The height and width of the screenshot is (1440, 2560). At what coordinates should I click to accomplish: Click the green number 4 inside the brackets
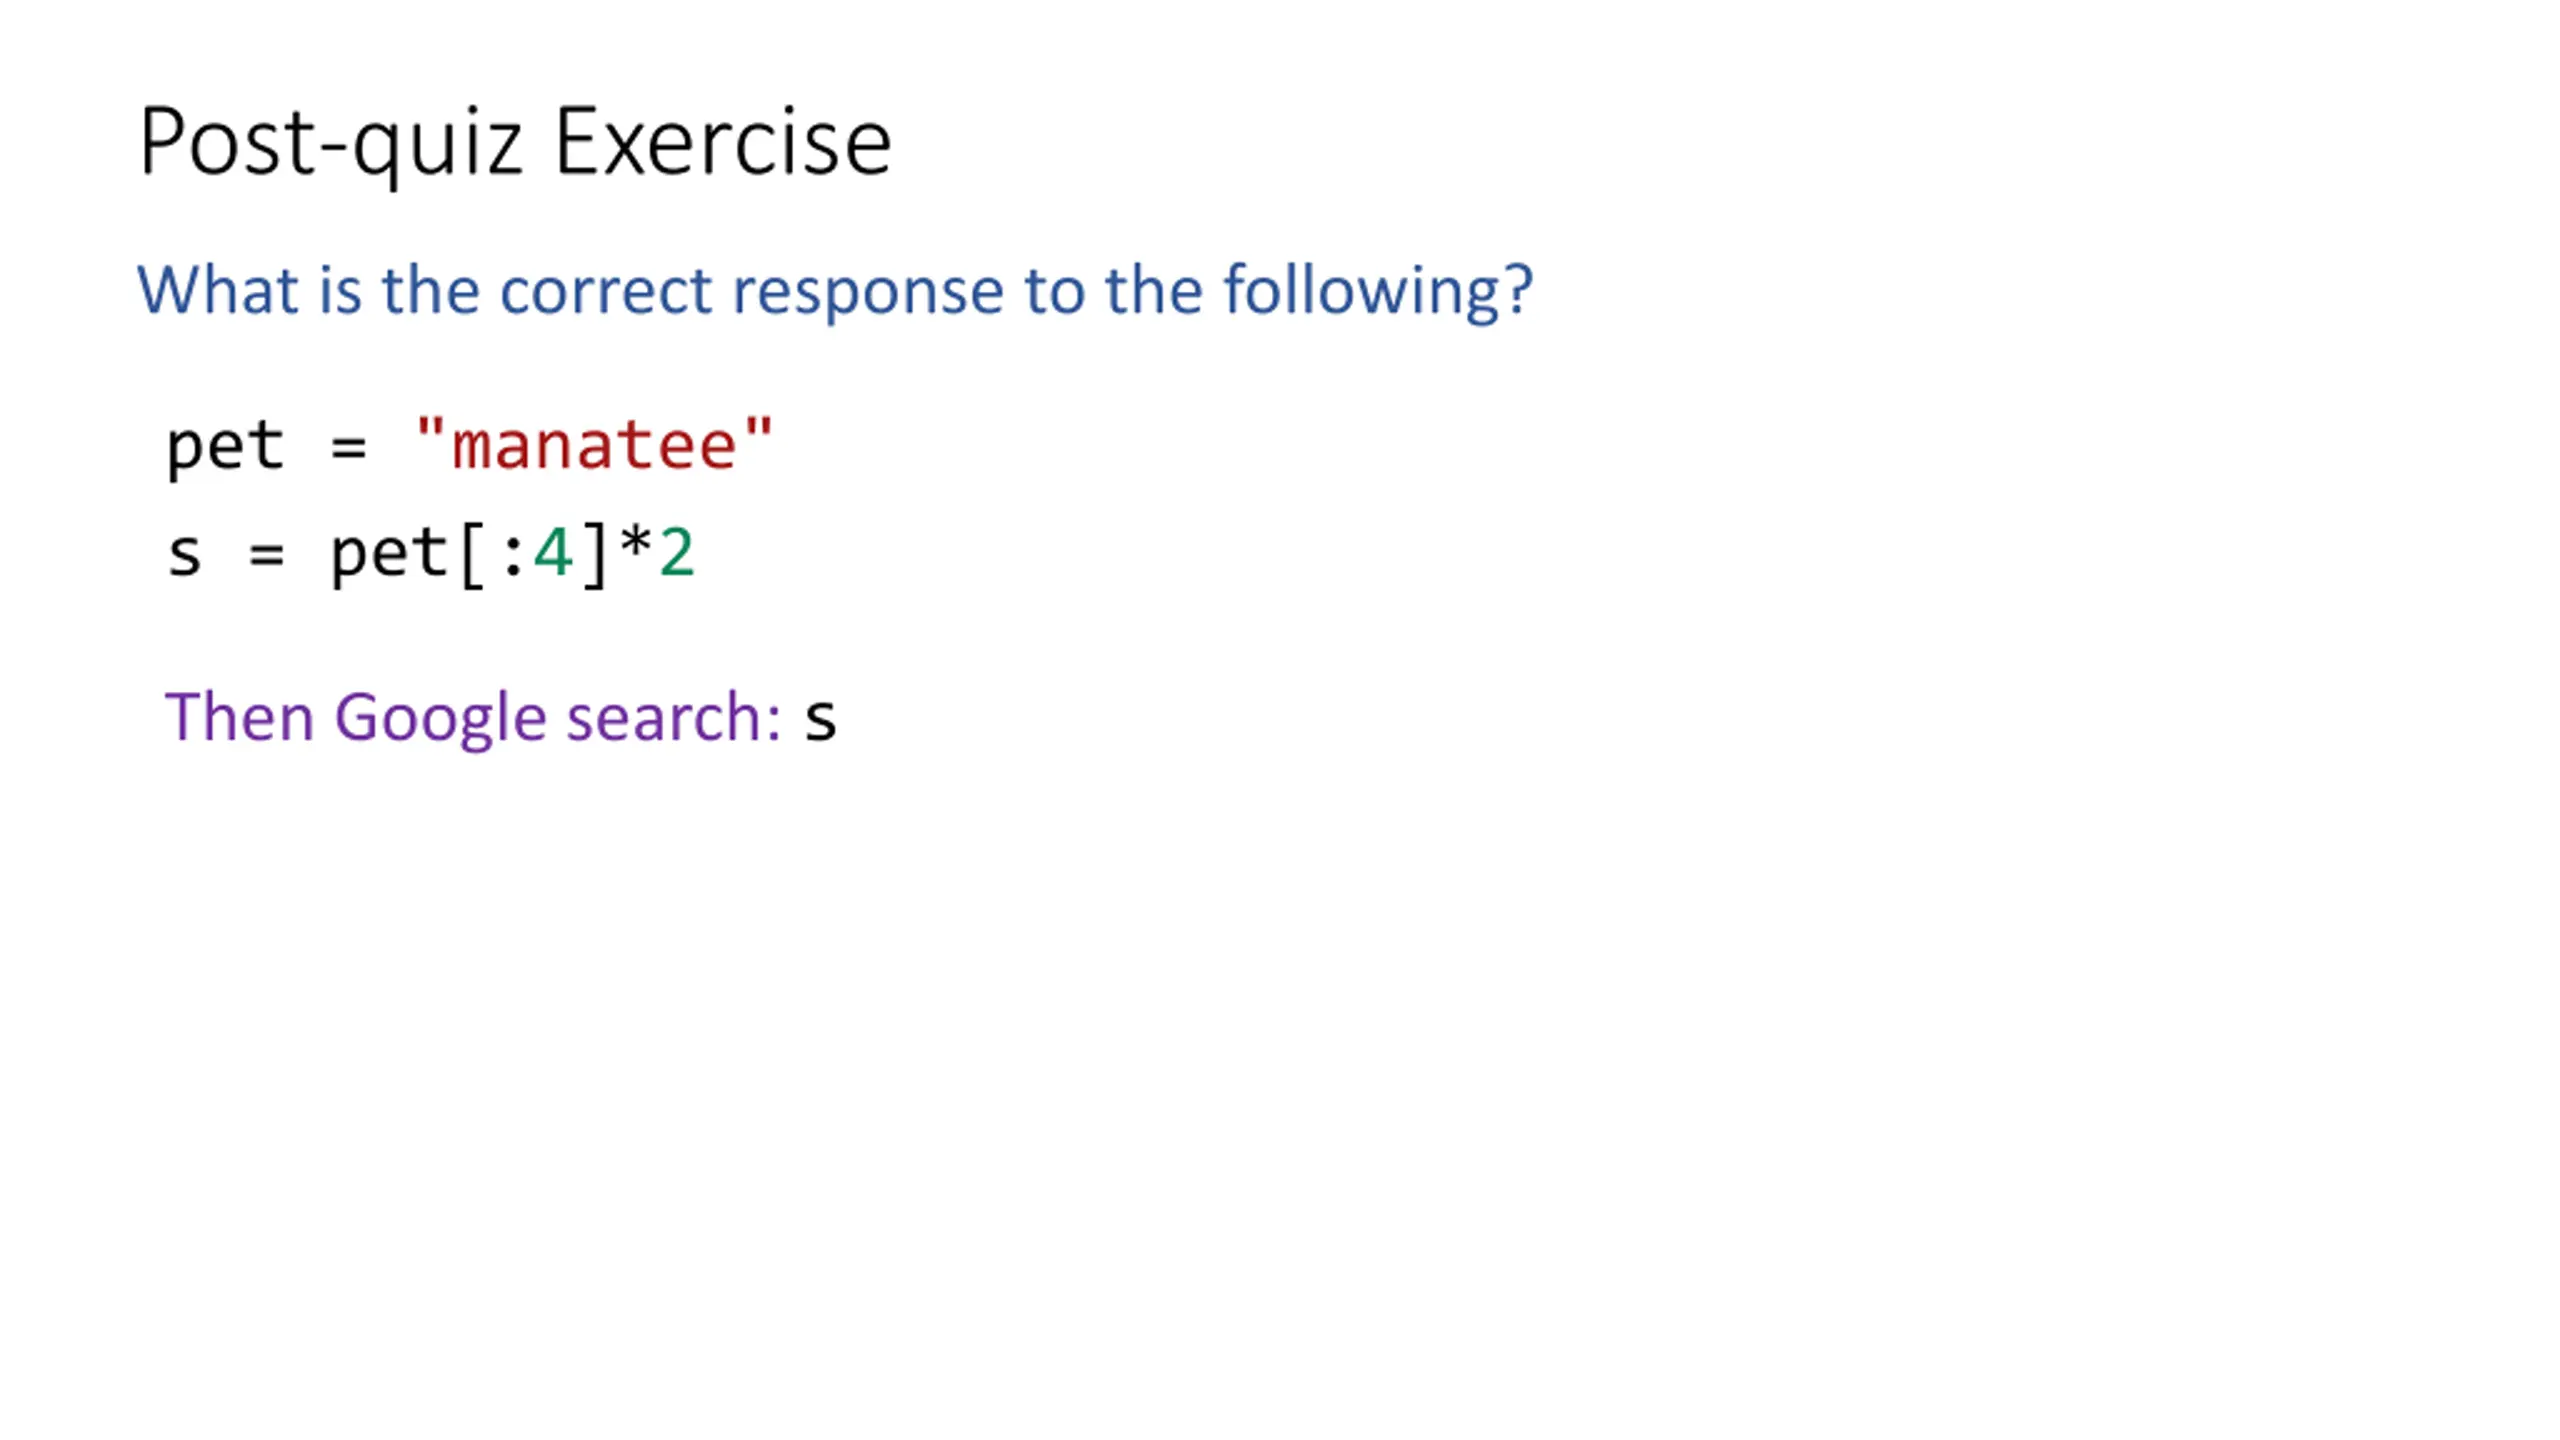point(553,553)
